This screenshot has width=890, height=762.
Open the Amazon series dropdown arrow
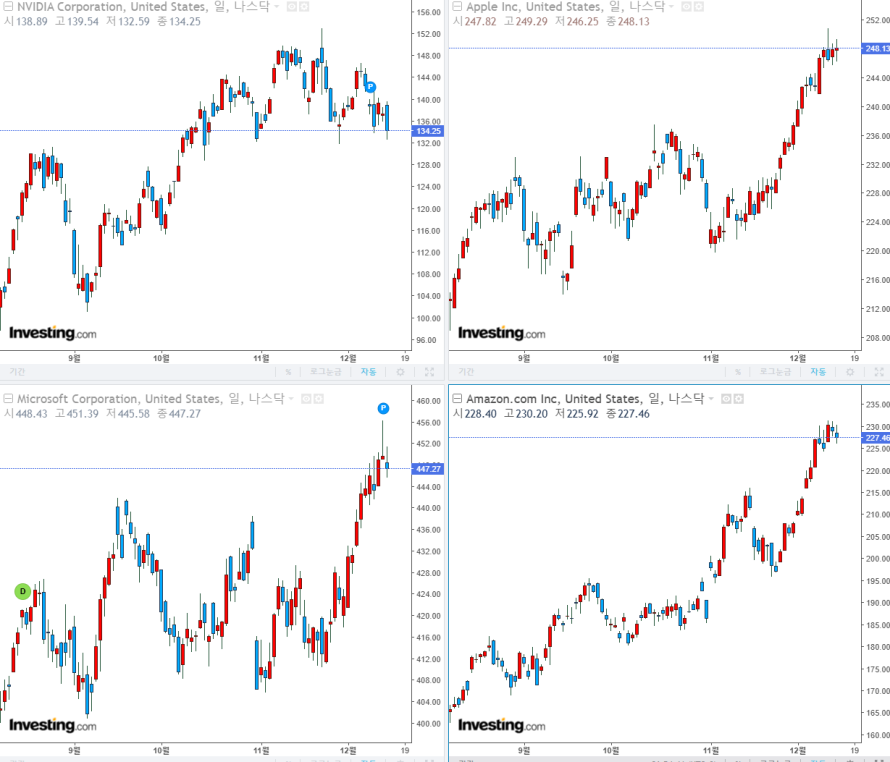711,399
